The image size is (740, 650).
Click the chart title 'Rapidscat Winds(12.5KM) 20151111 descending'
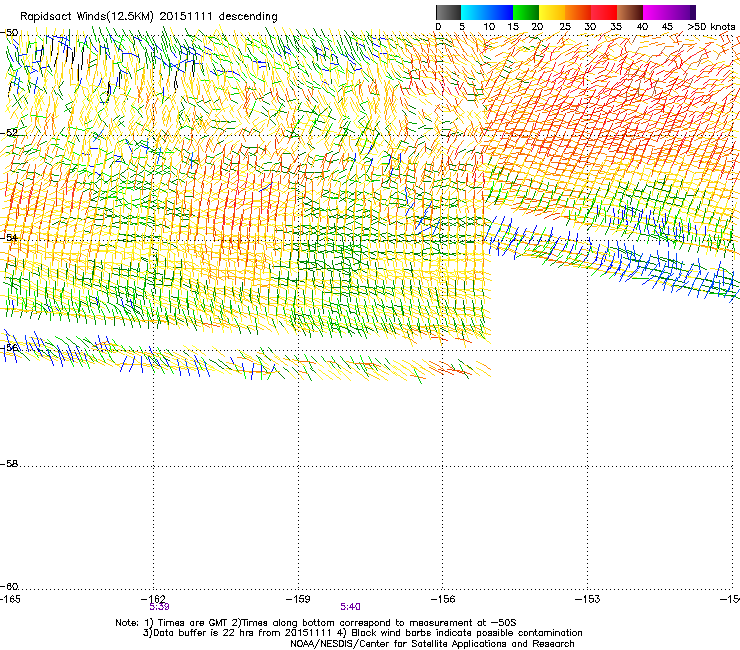(149, 16)
